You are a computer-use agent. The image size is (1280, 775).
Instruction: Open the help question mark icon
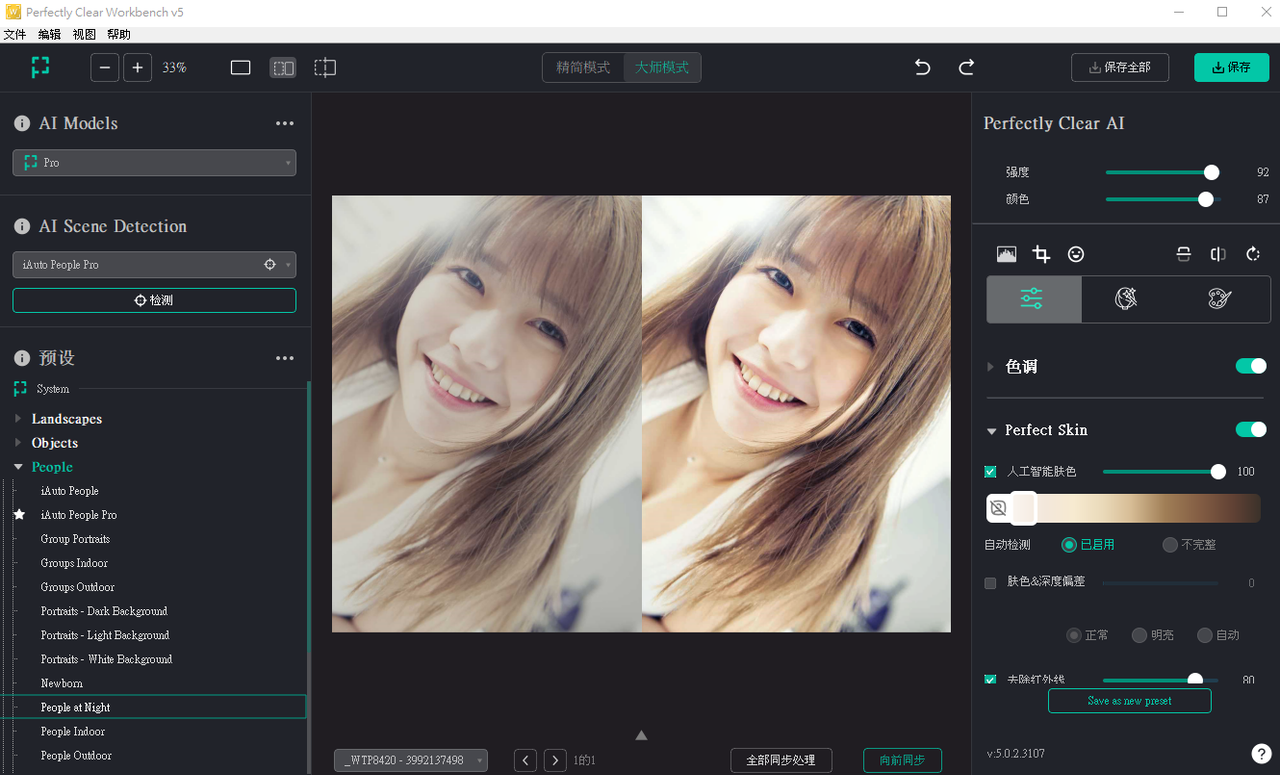tap(1261, 753)
